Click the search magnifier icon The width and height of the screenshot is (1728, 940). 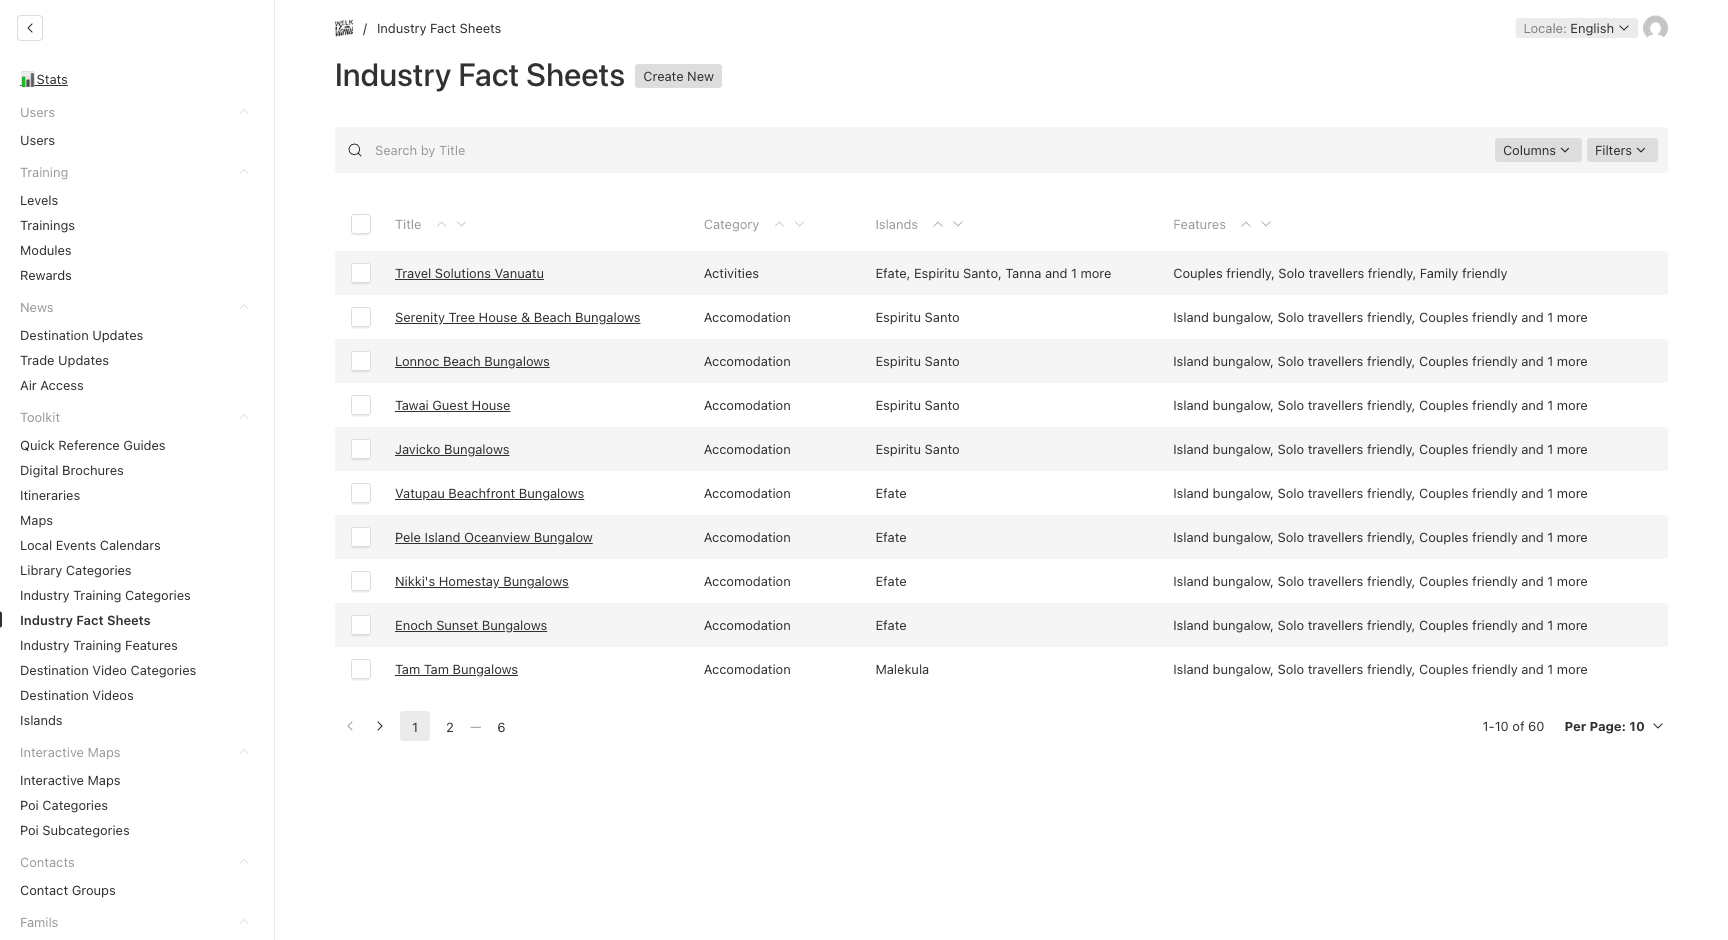pos(355,149)
